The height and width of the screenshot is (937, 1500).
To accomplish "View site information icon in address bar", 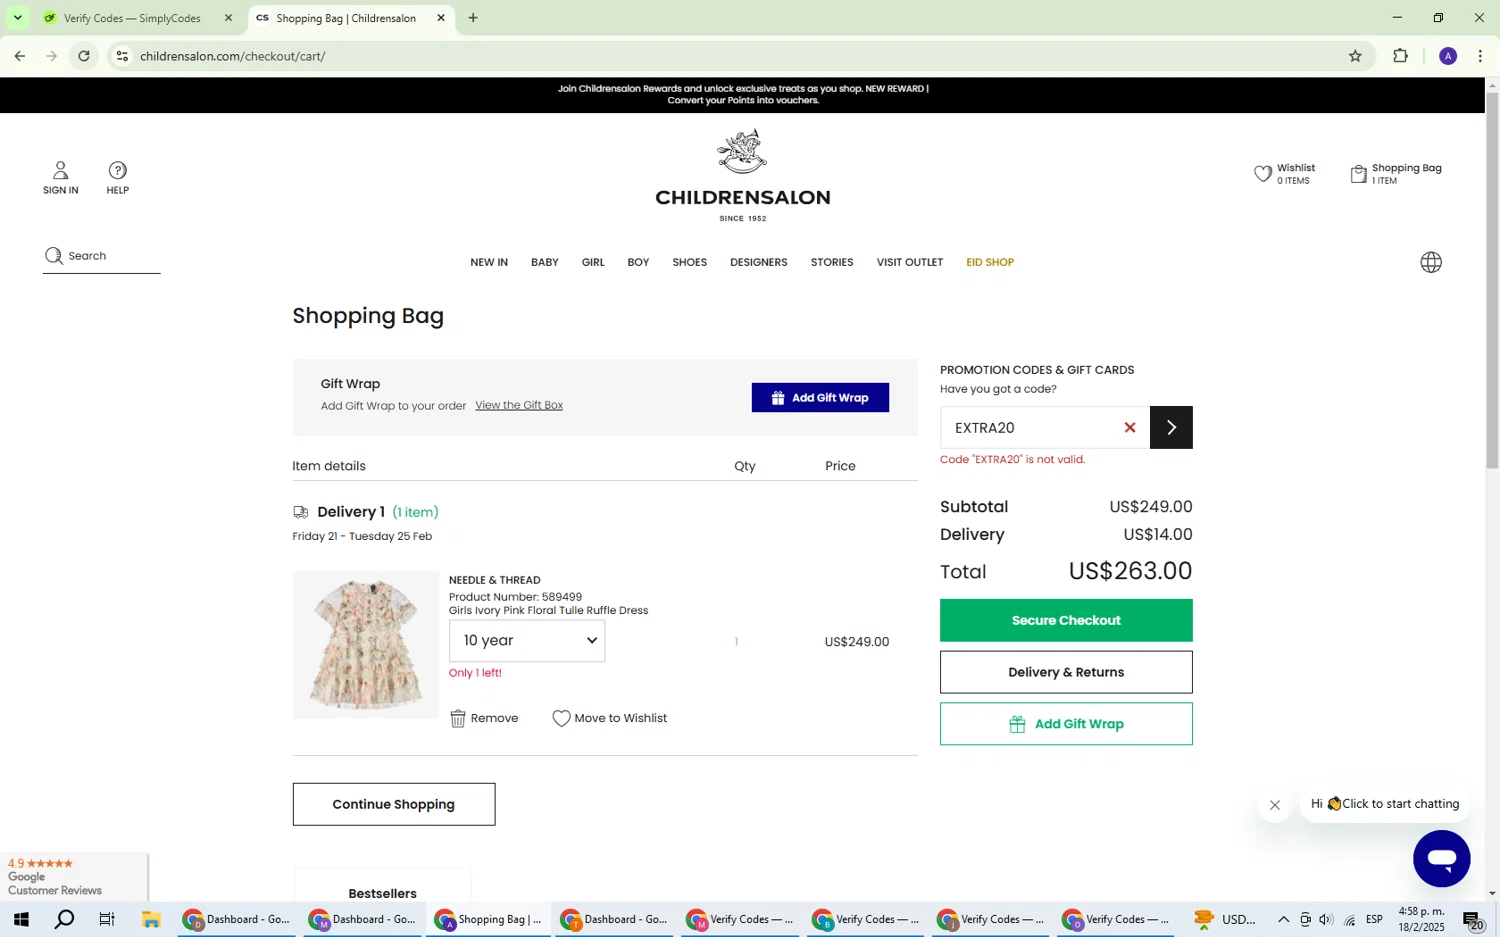I will point(122,56).
